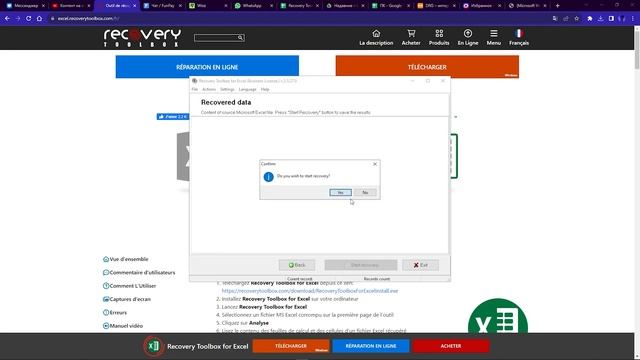Open the File menu in Recovery Toolbox

click(x=195, y=89)
